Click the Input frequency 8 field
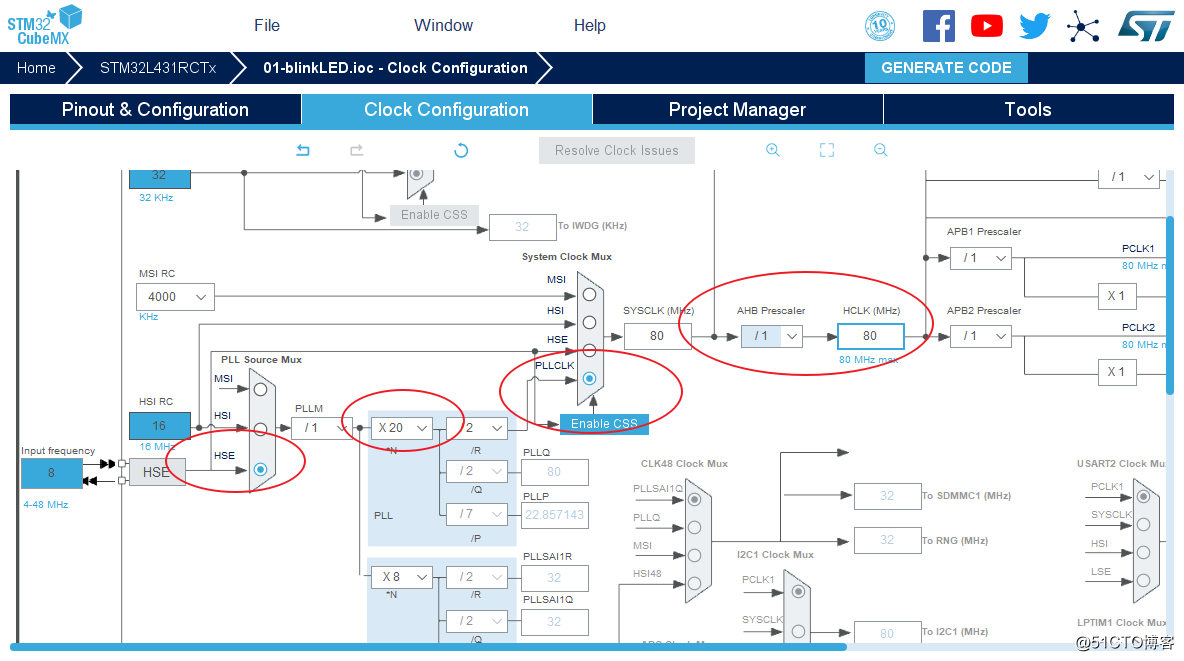Image resolution: width=1184 pixels, height=661 pixels. [x=51, y=473]
